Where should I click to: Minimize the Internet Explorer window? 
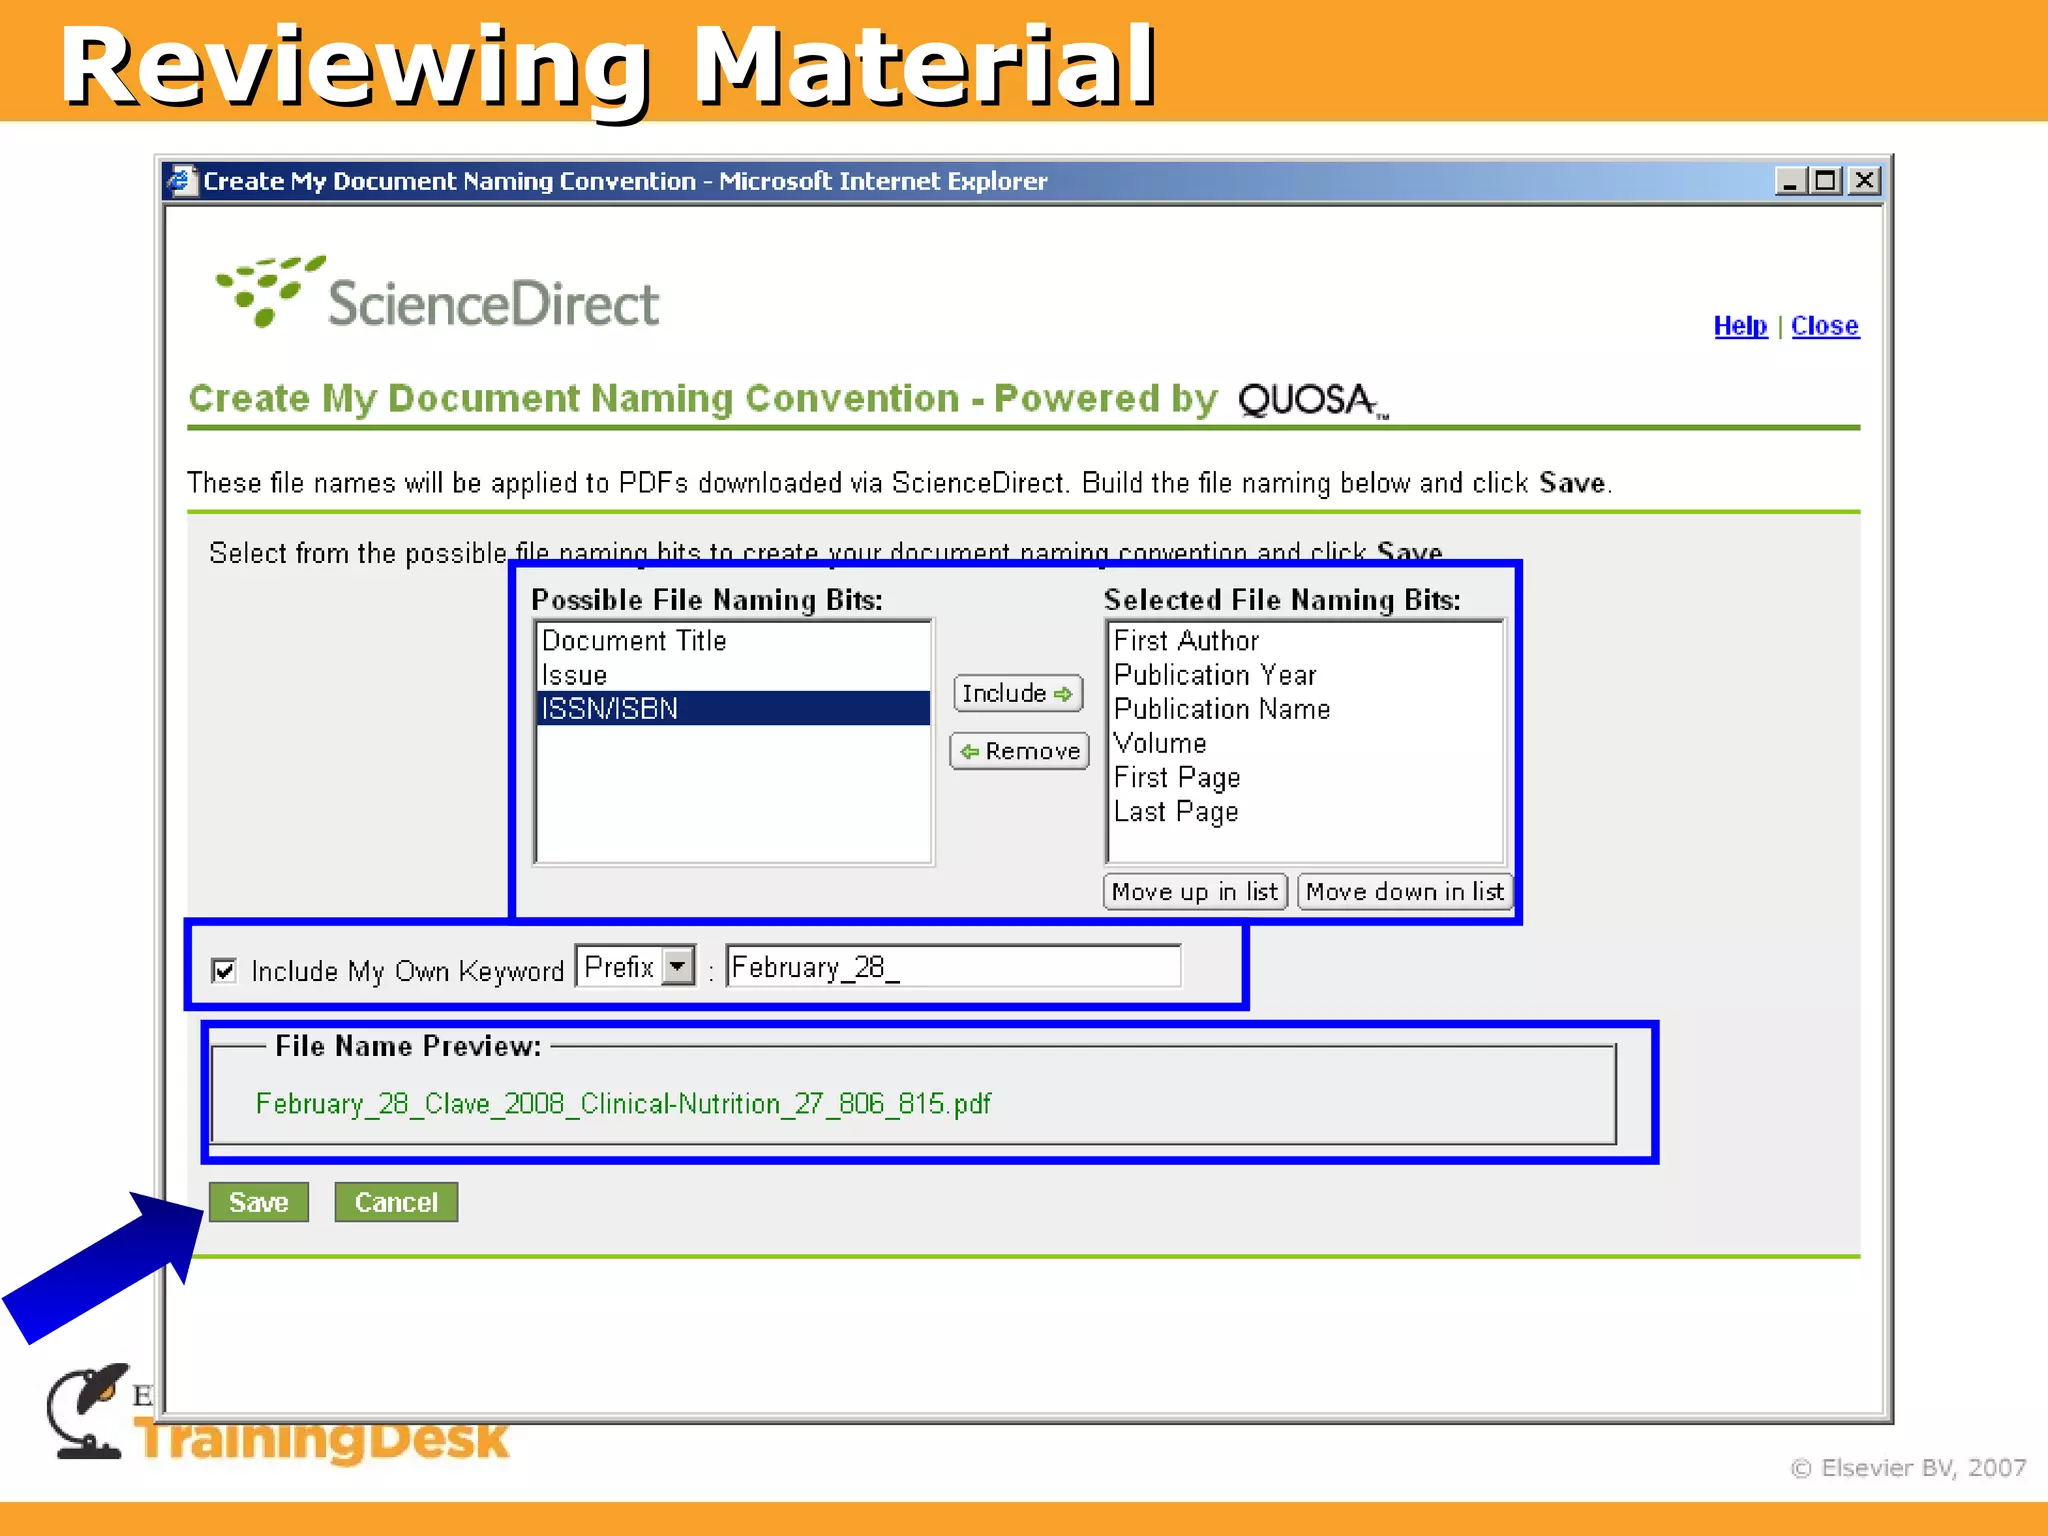1790,181
